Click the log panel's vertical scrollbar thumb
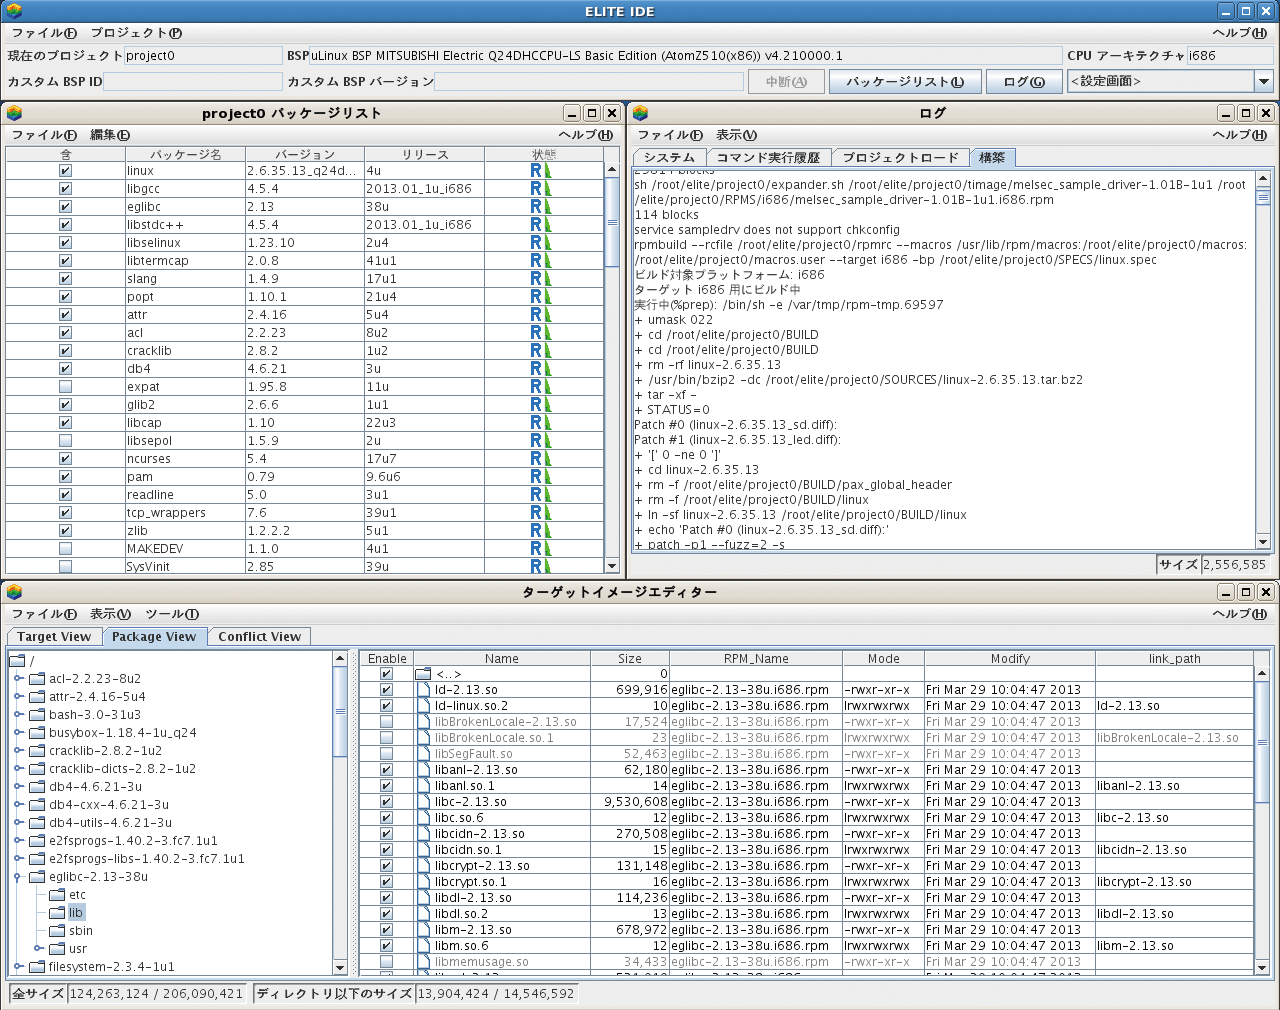1280x1010 pixels. (x=1263, y=197)
